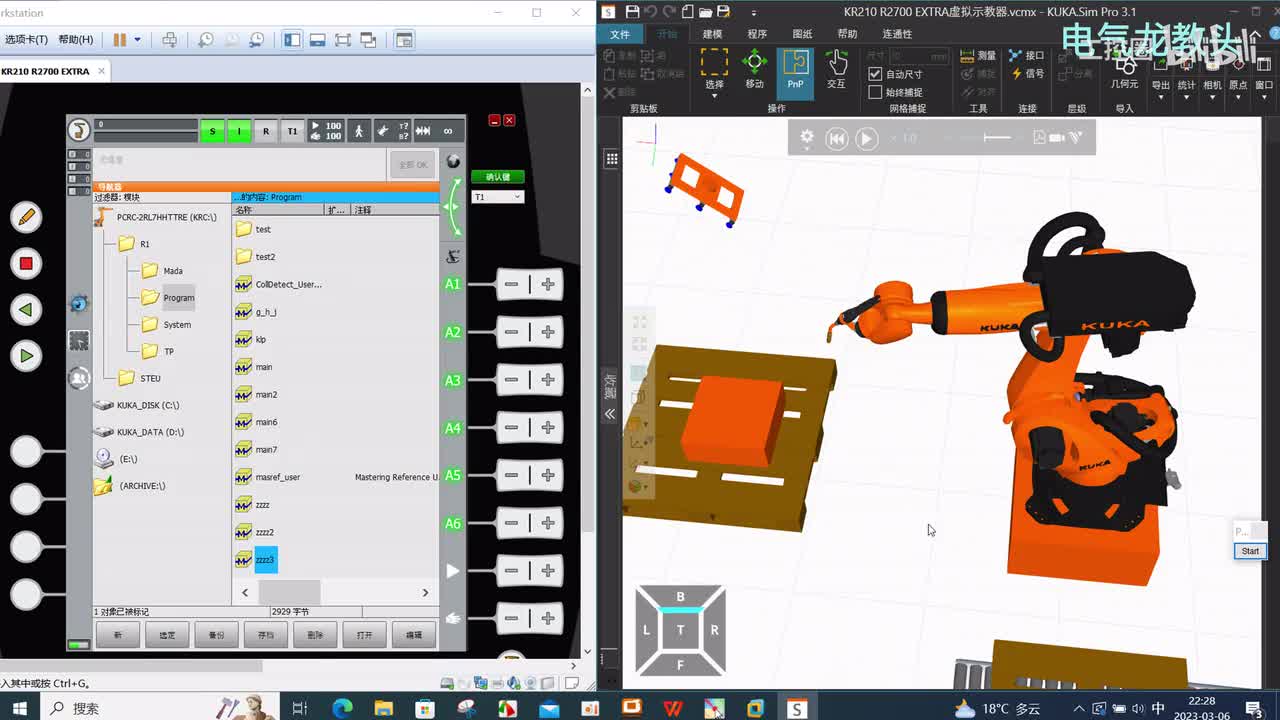The image size is (1280, 720).
Task: Click the R drives status indicator
Action: (x=266, y=131)
